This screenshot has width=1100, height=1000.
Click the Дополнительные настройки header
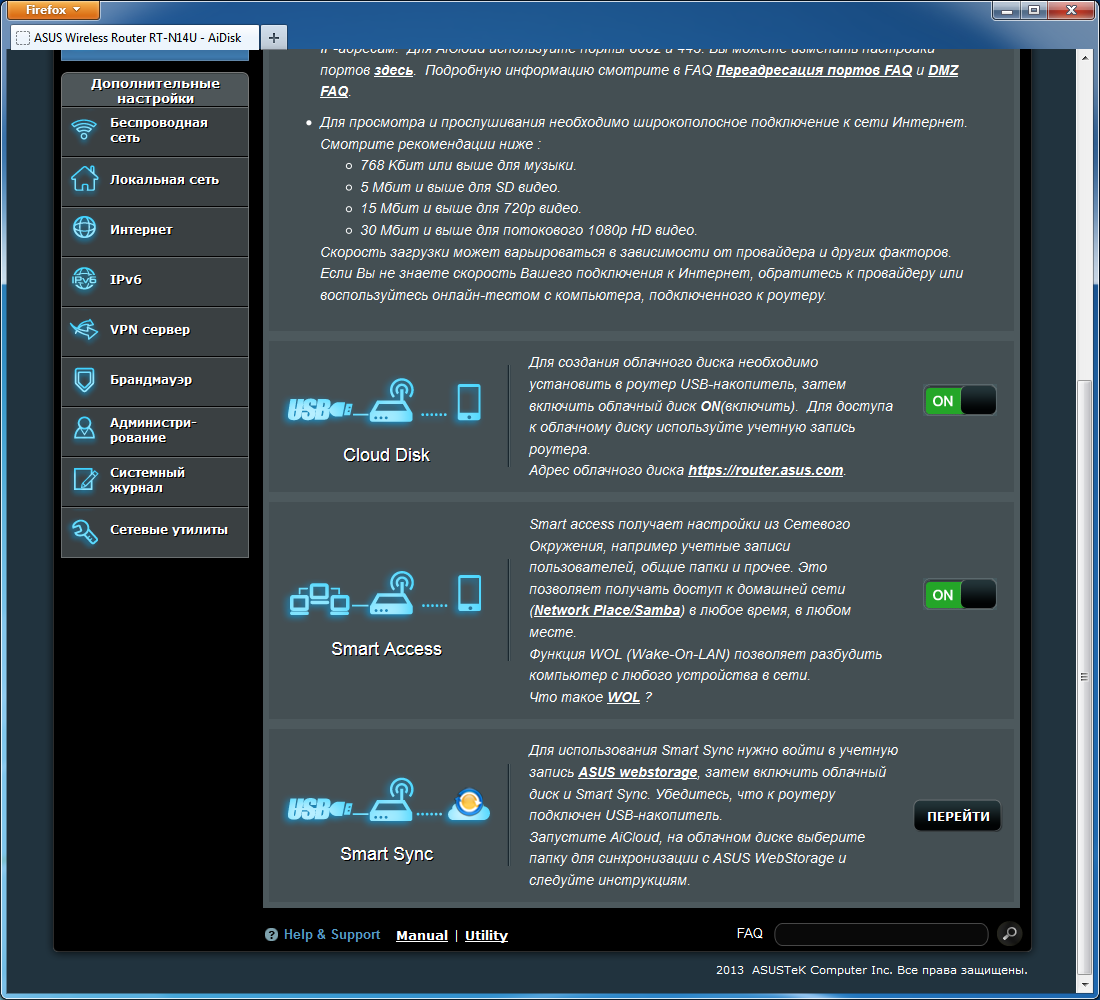pos(155,91)
